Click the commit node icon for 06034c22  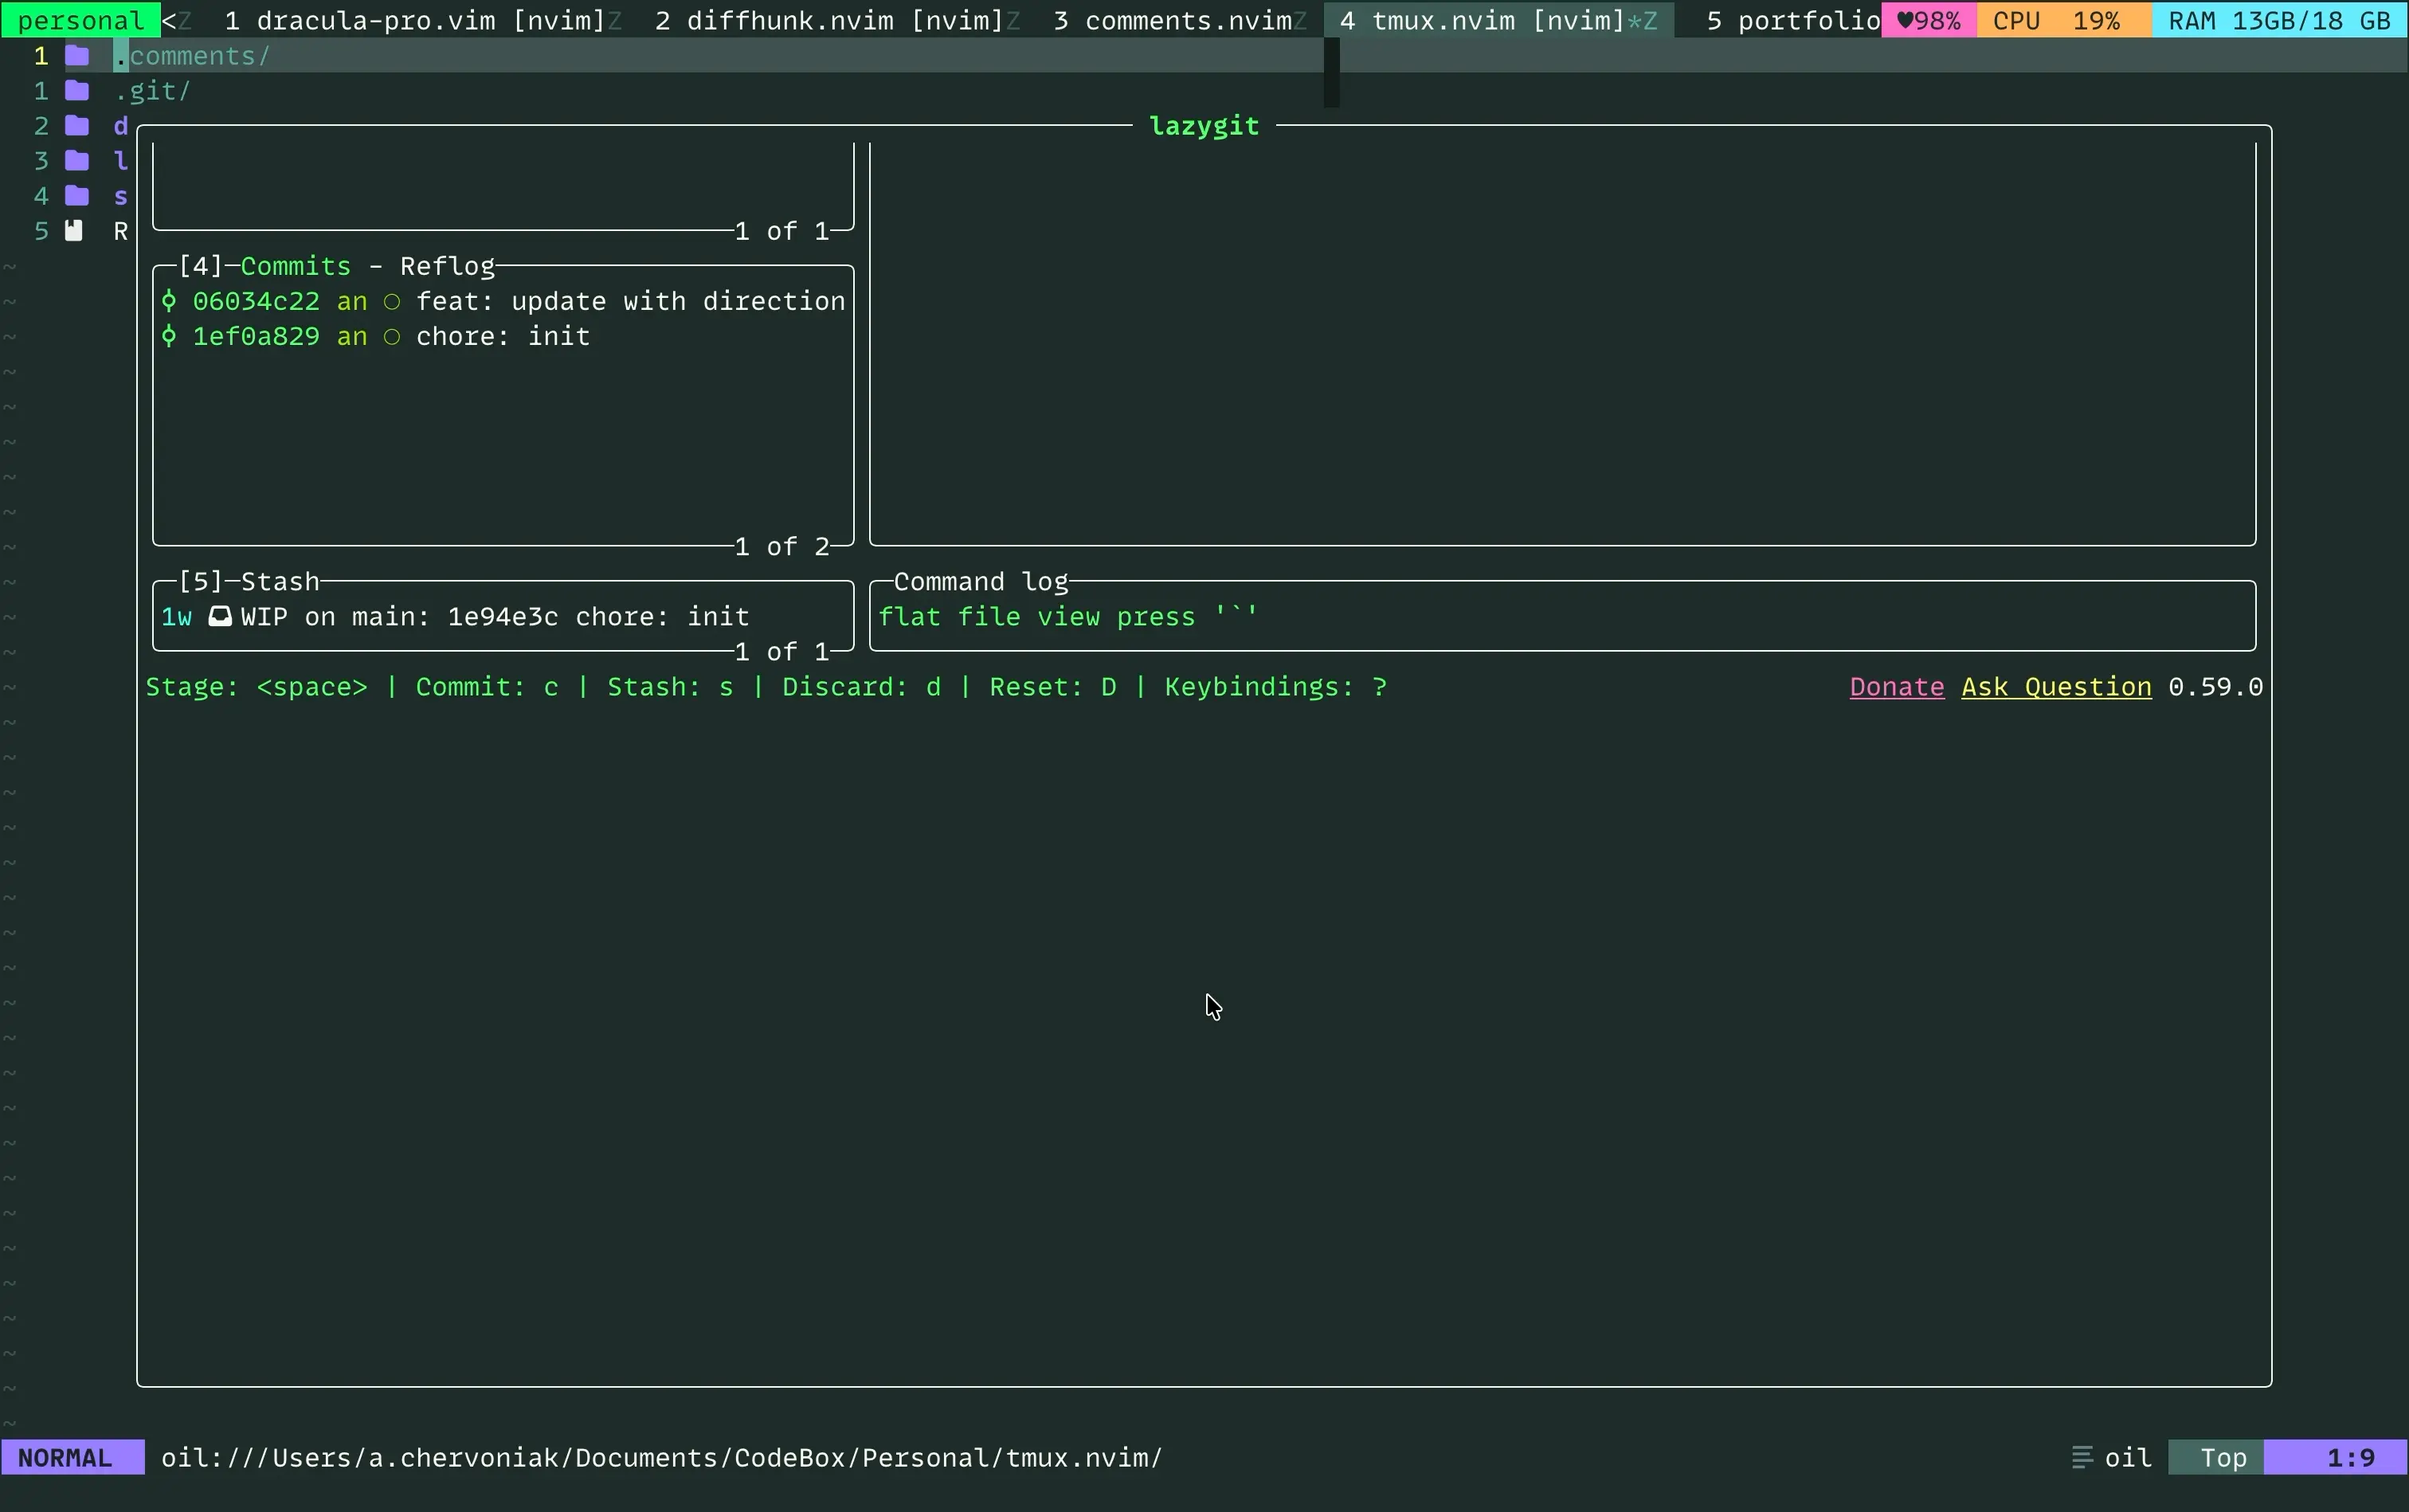169,301
